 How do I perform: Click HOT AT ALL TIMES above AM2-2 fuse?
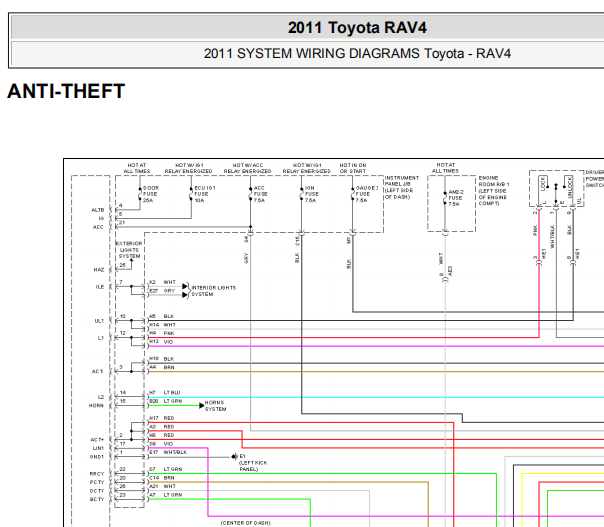point(445,168)
